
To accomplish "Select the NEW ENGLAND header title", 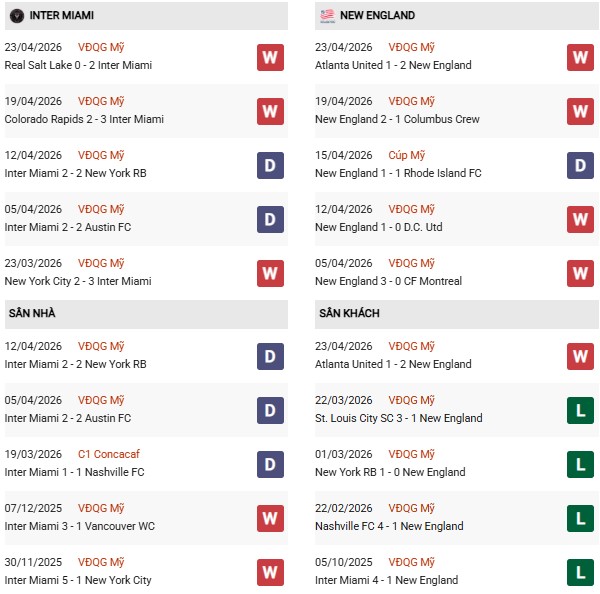I will coord(377,16).
